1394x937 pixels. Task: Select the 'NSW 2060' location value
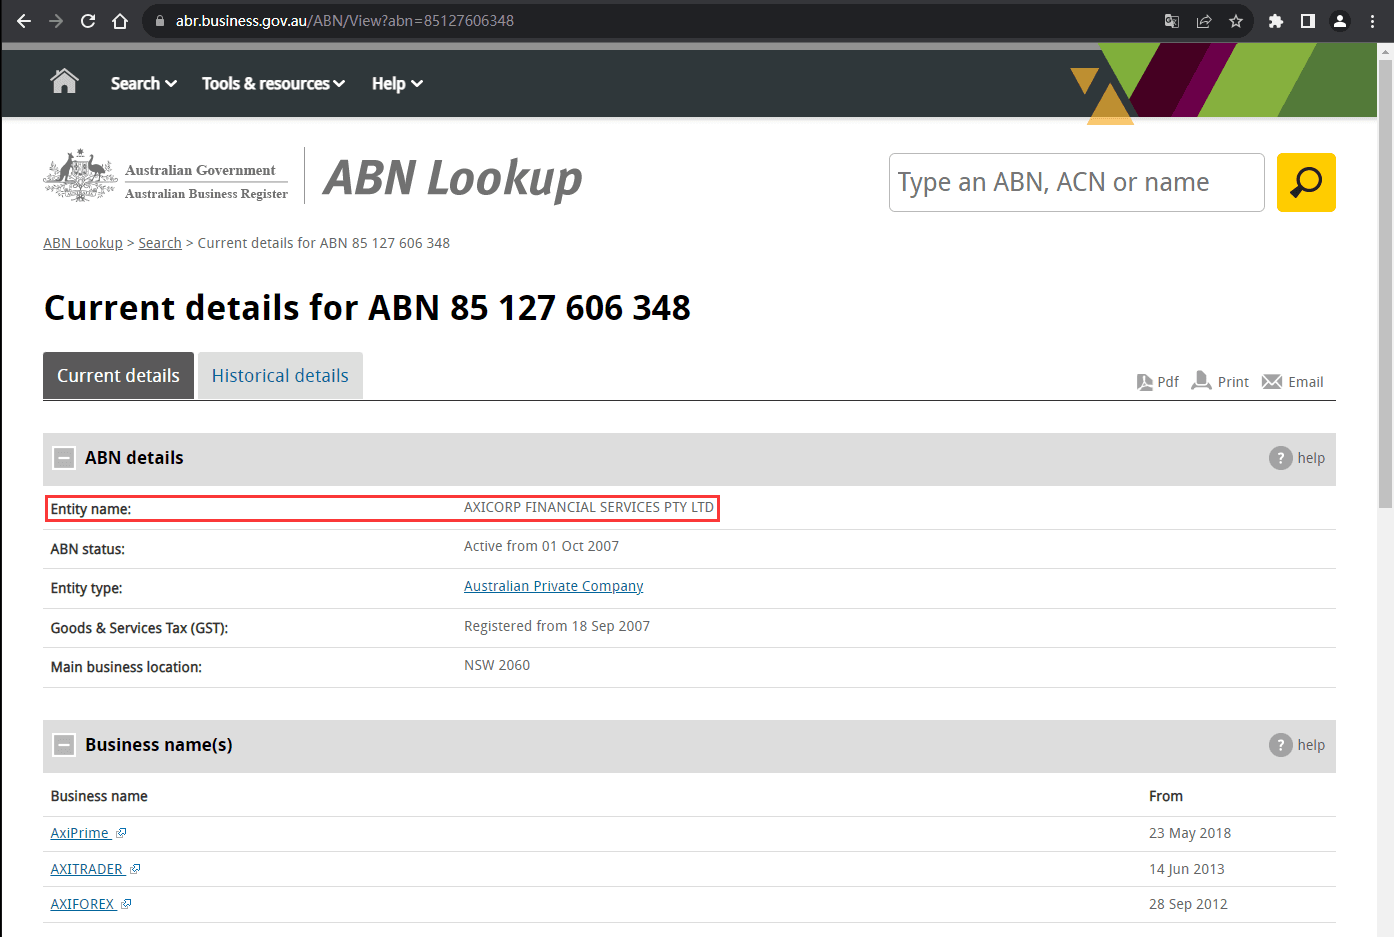click(x=497, y=665)
